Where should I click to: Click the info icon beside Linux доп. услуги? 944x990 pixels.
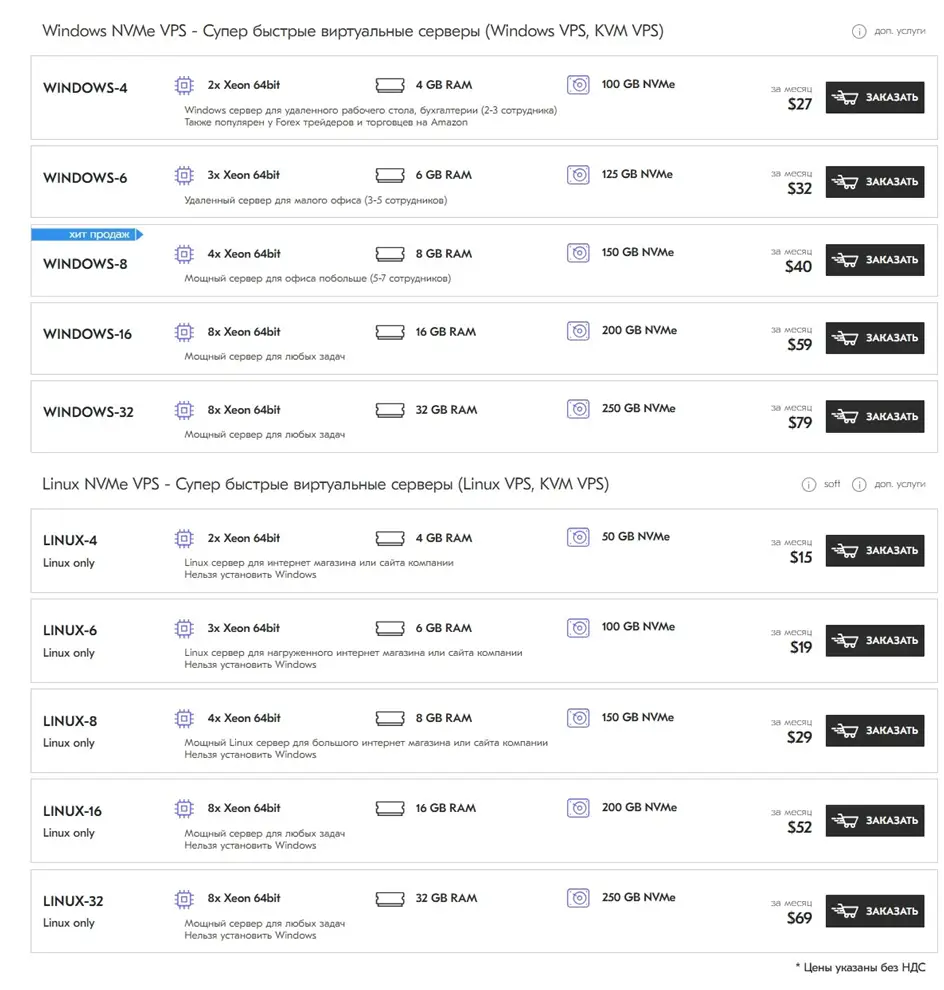point(859,484)
